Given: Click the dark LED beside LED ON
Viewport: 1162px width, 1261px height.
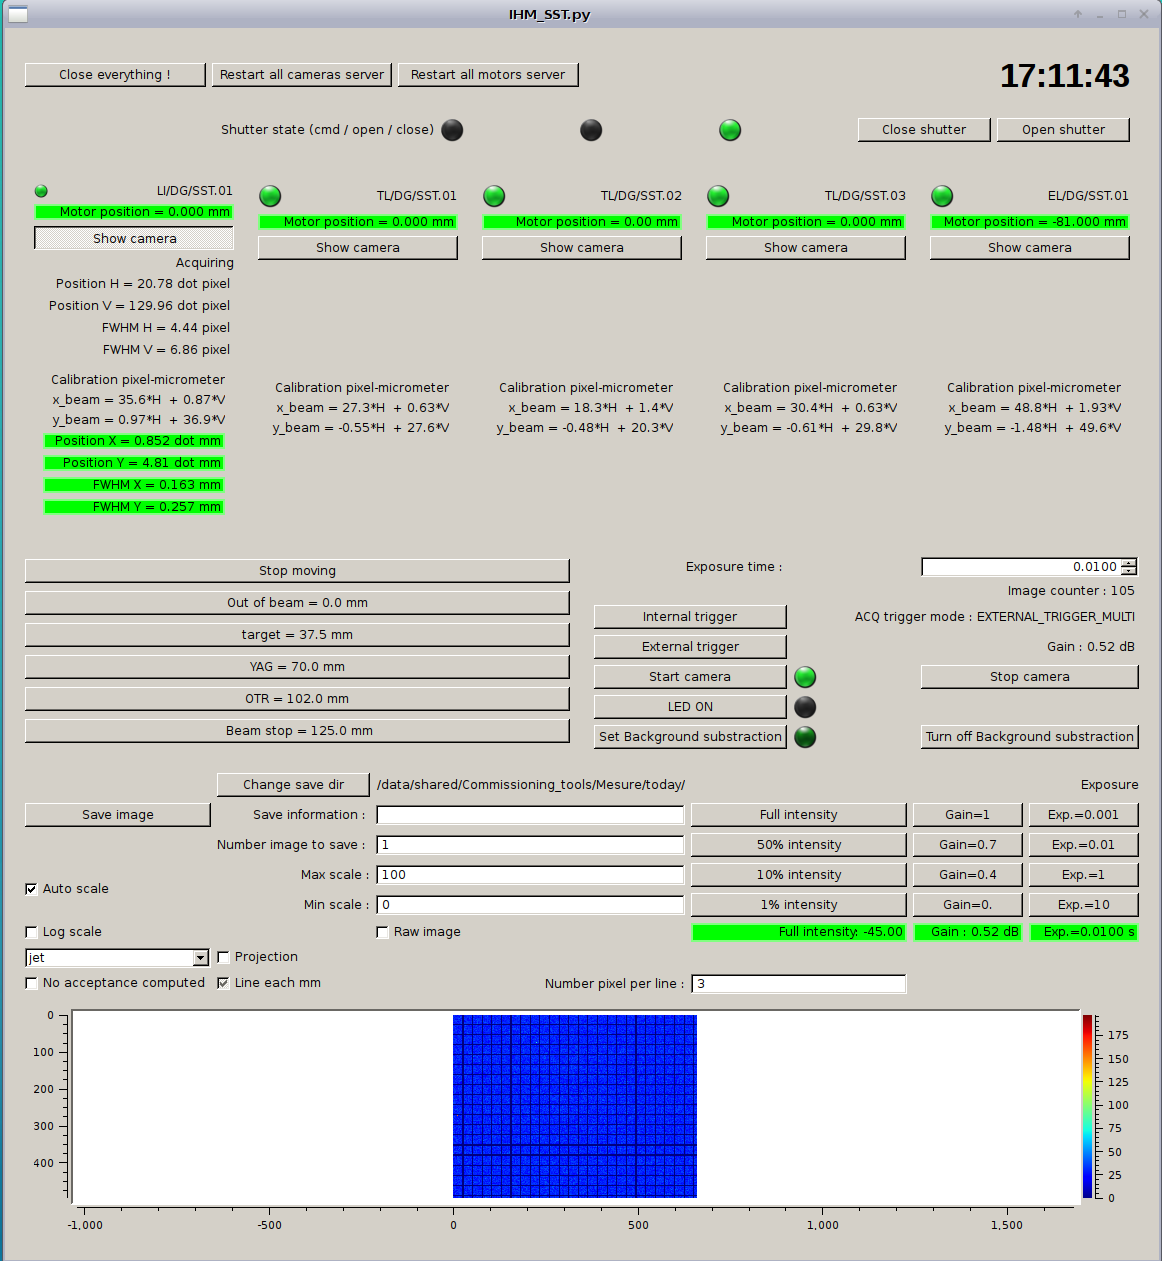Looking at the screenshot, I should click(805, 707).
